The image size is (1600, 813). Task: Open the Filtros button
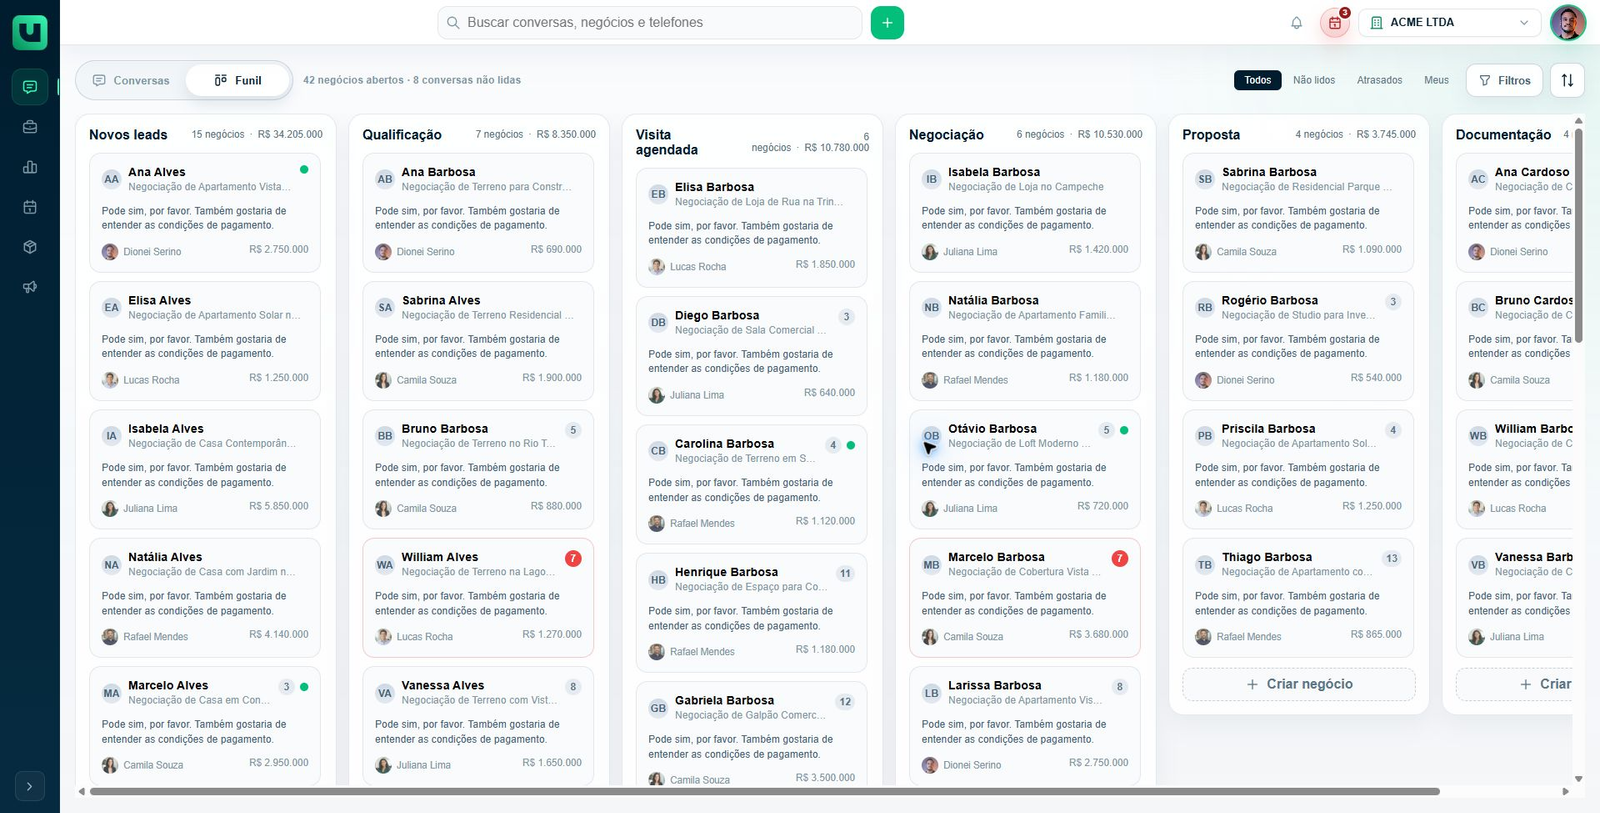tap(1505, 80)
